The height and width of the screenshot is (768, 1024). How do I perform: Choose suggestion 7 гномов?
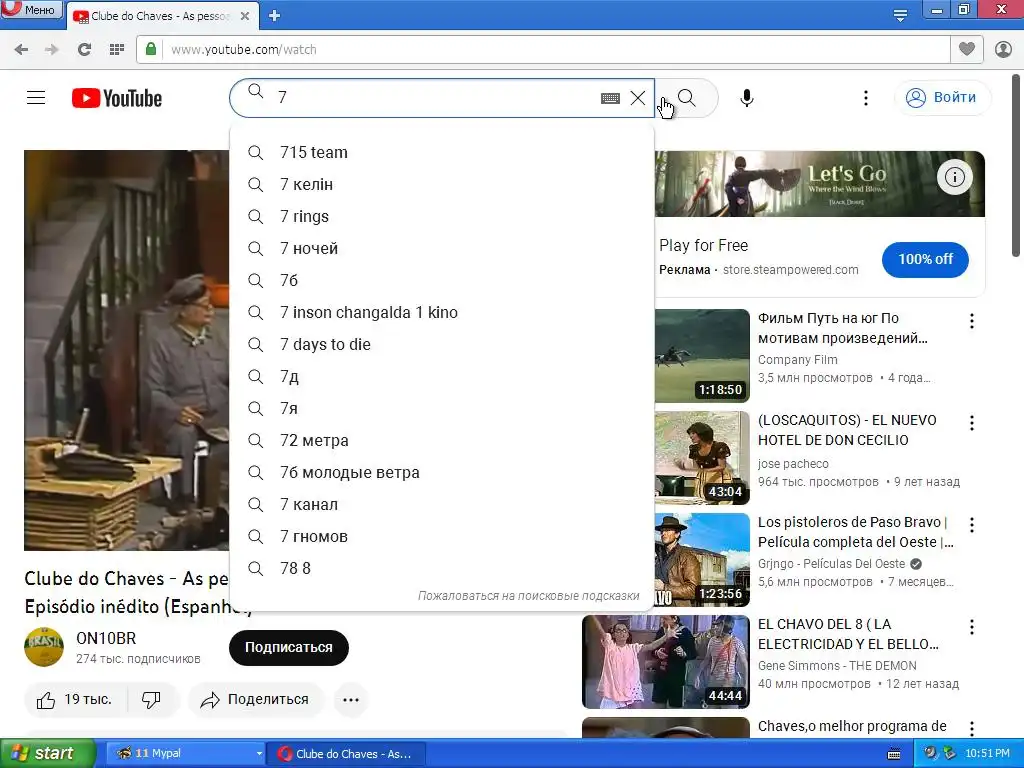click(x=441, y=536)
